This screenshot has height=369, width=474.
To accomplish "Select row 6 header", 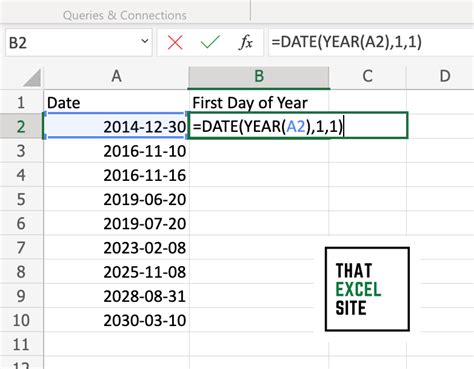I will click(x=21, y=224).
